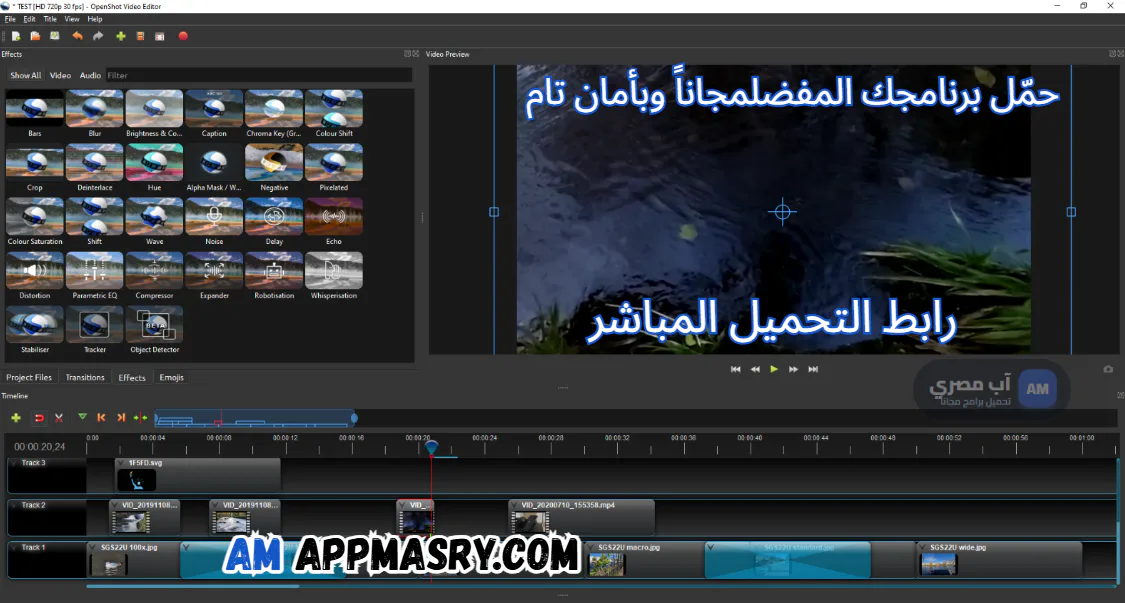
Task: Open SGS22U 100x.jpg clip menu arrow
Action: [x=94, y=548]
